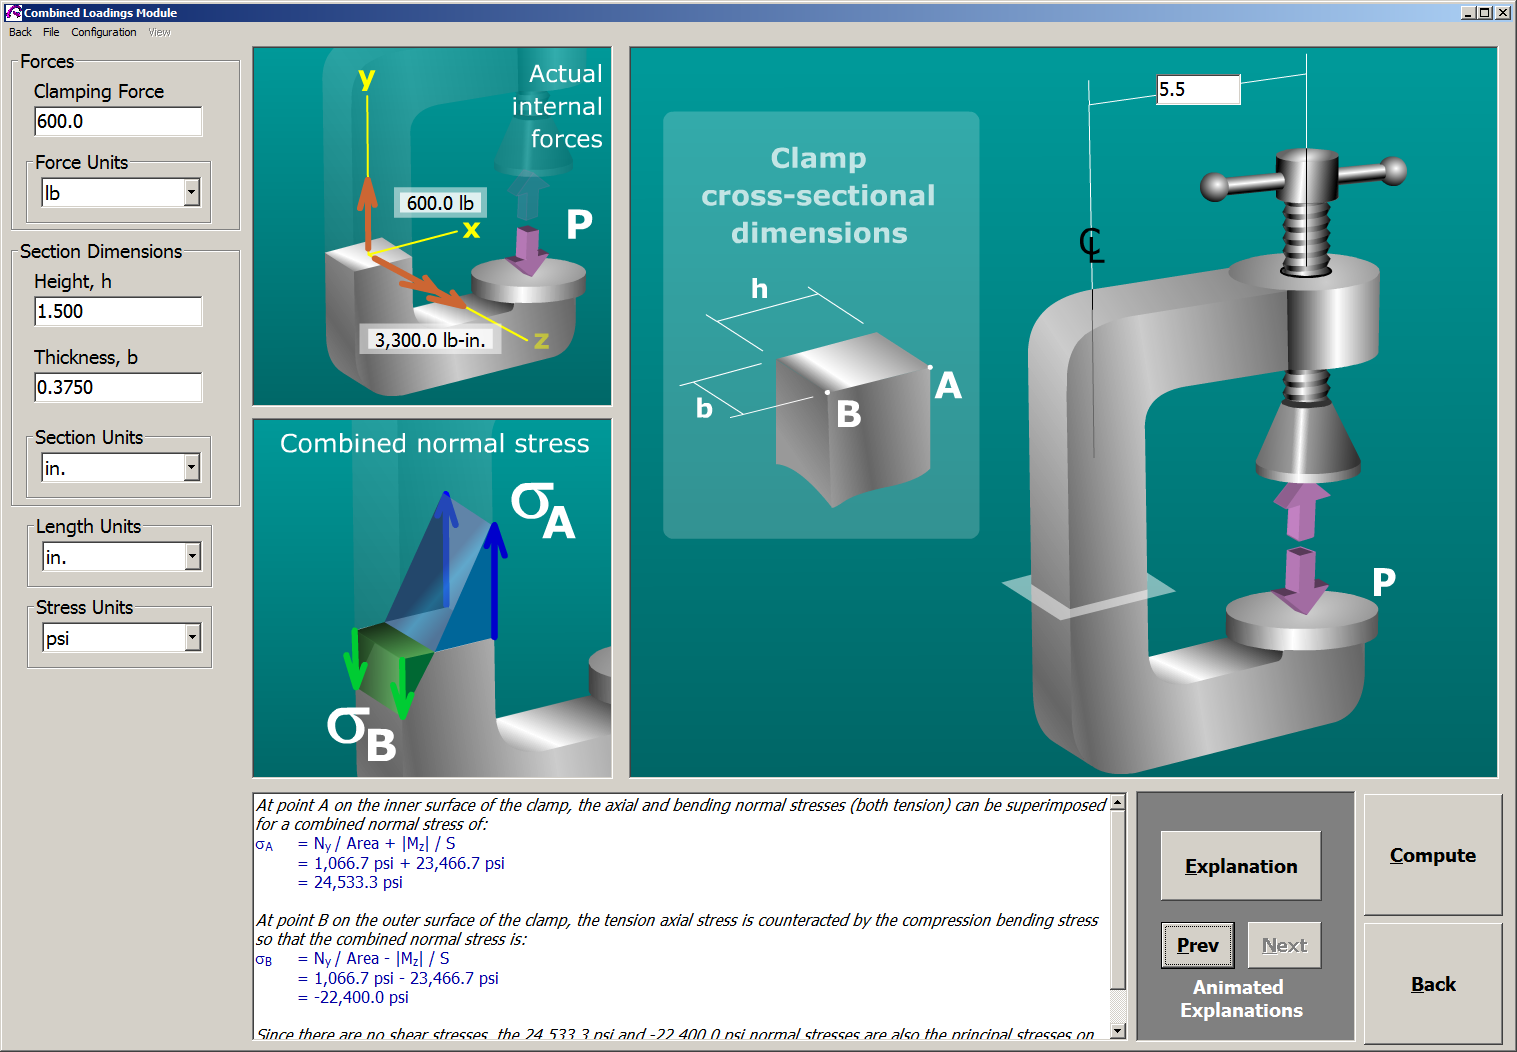Open the Configuration menu
This screenshot has width=1517, height=1052.
(103, 31)
